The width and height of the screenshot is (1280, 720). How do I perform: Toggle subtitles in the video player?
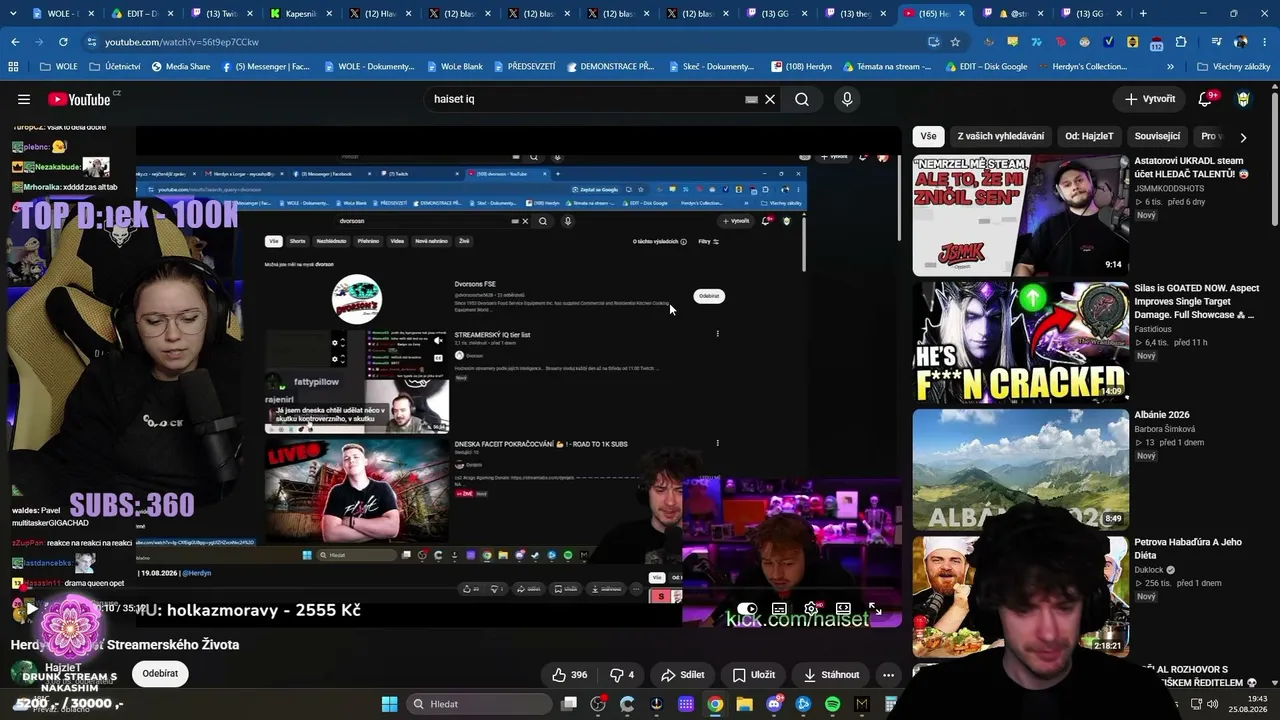[779, 608]
